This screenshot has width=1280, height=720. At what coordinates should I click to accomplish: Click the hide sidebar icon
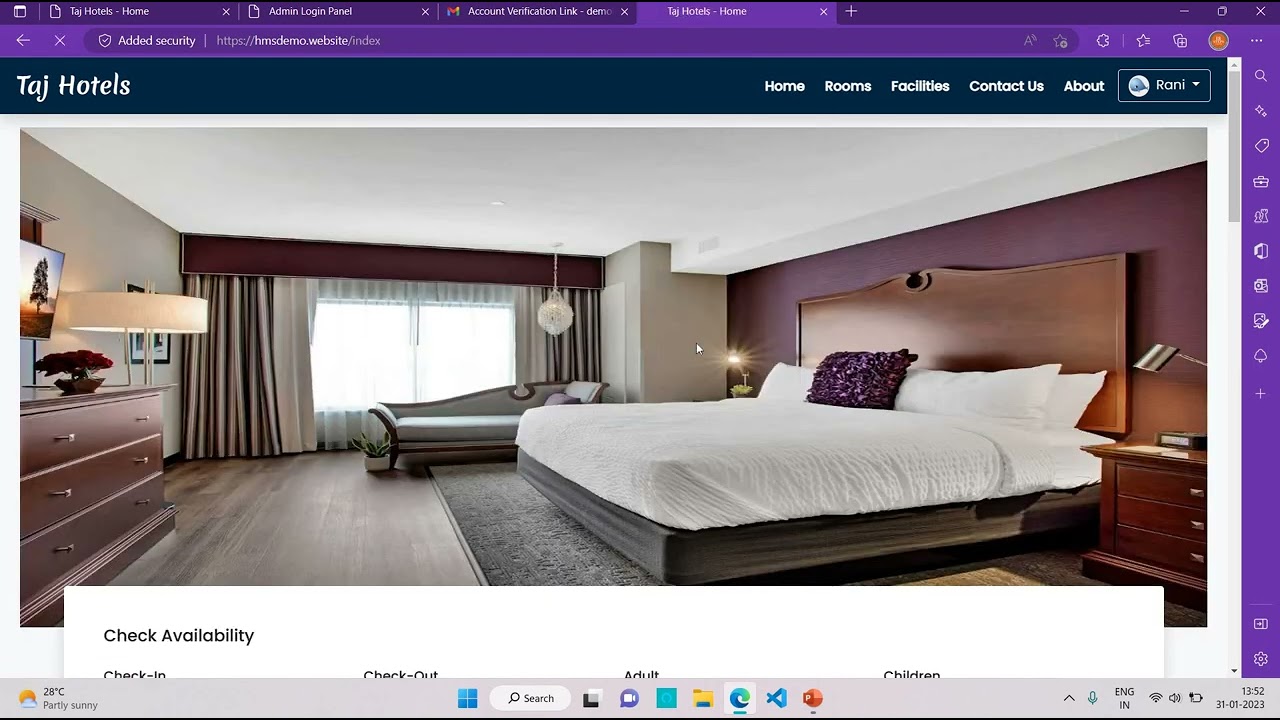coord(1261,624)
